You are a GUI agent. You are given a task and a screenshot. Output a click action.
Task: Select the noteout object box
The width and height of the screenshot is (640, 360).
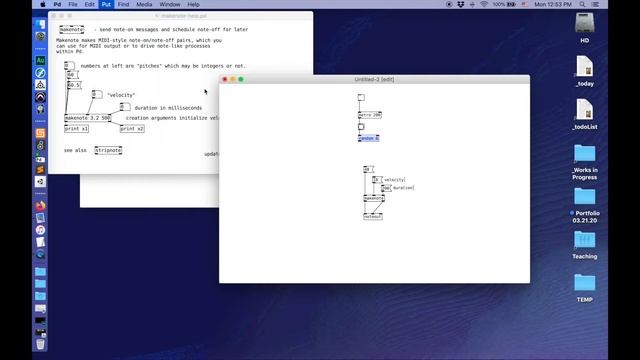tap(373, 216)
